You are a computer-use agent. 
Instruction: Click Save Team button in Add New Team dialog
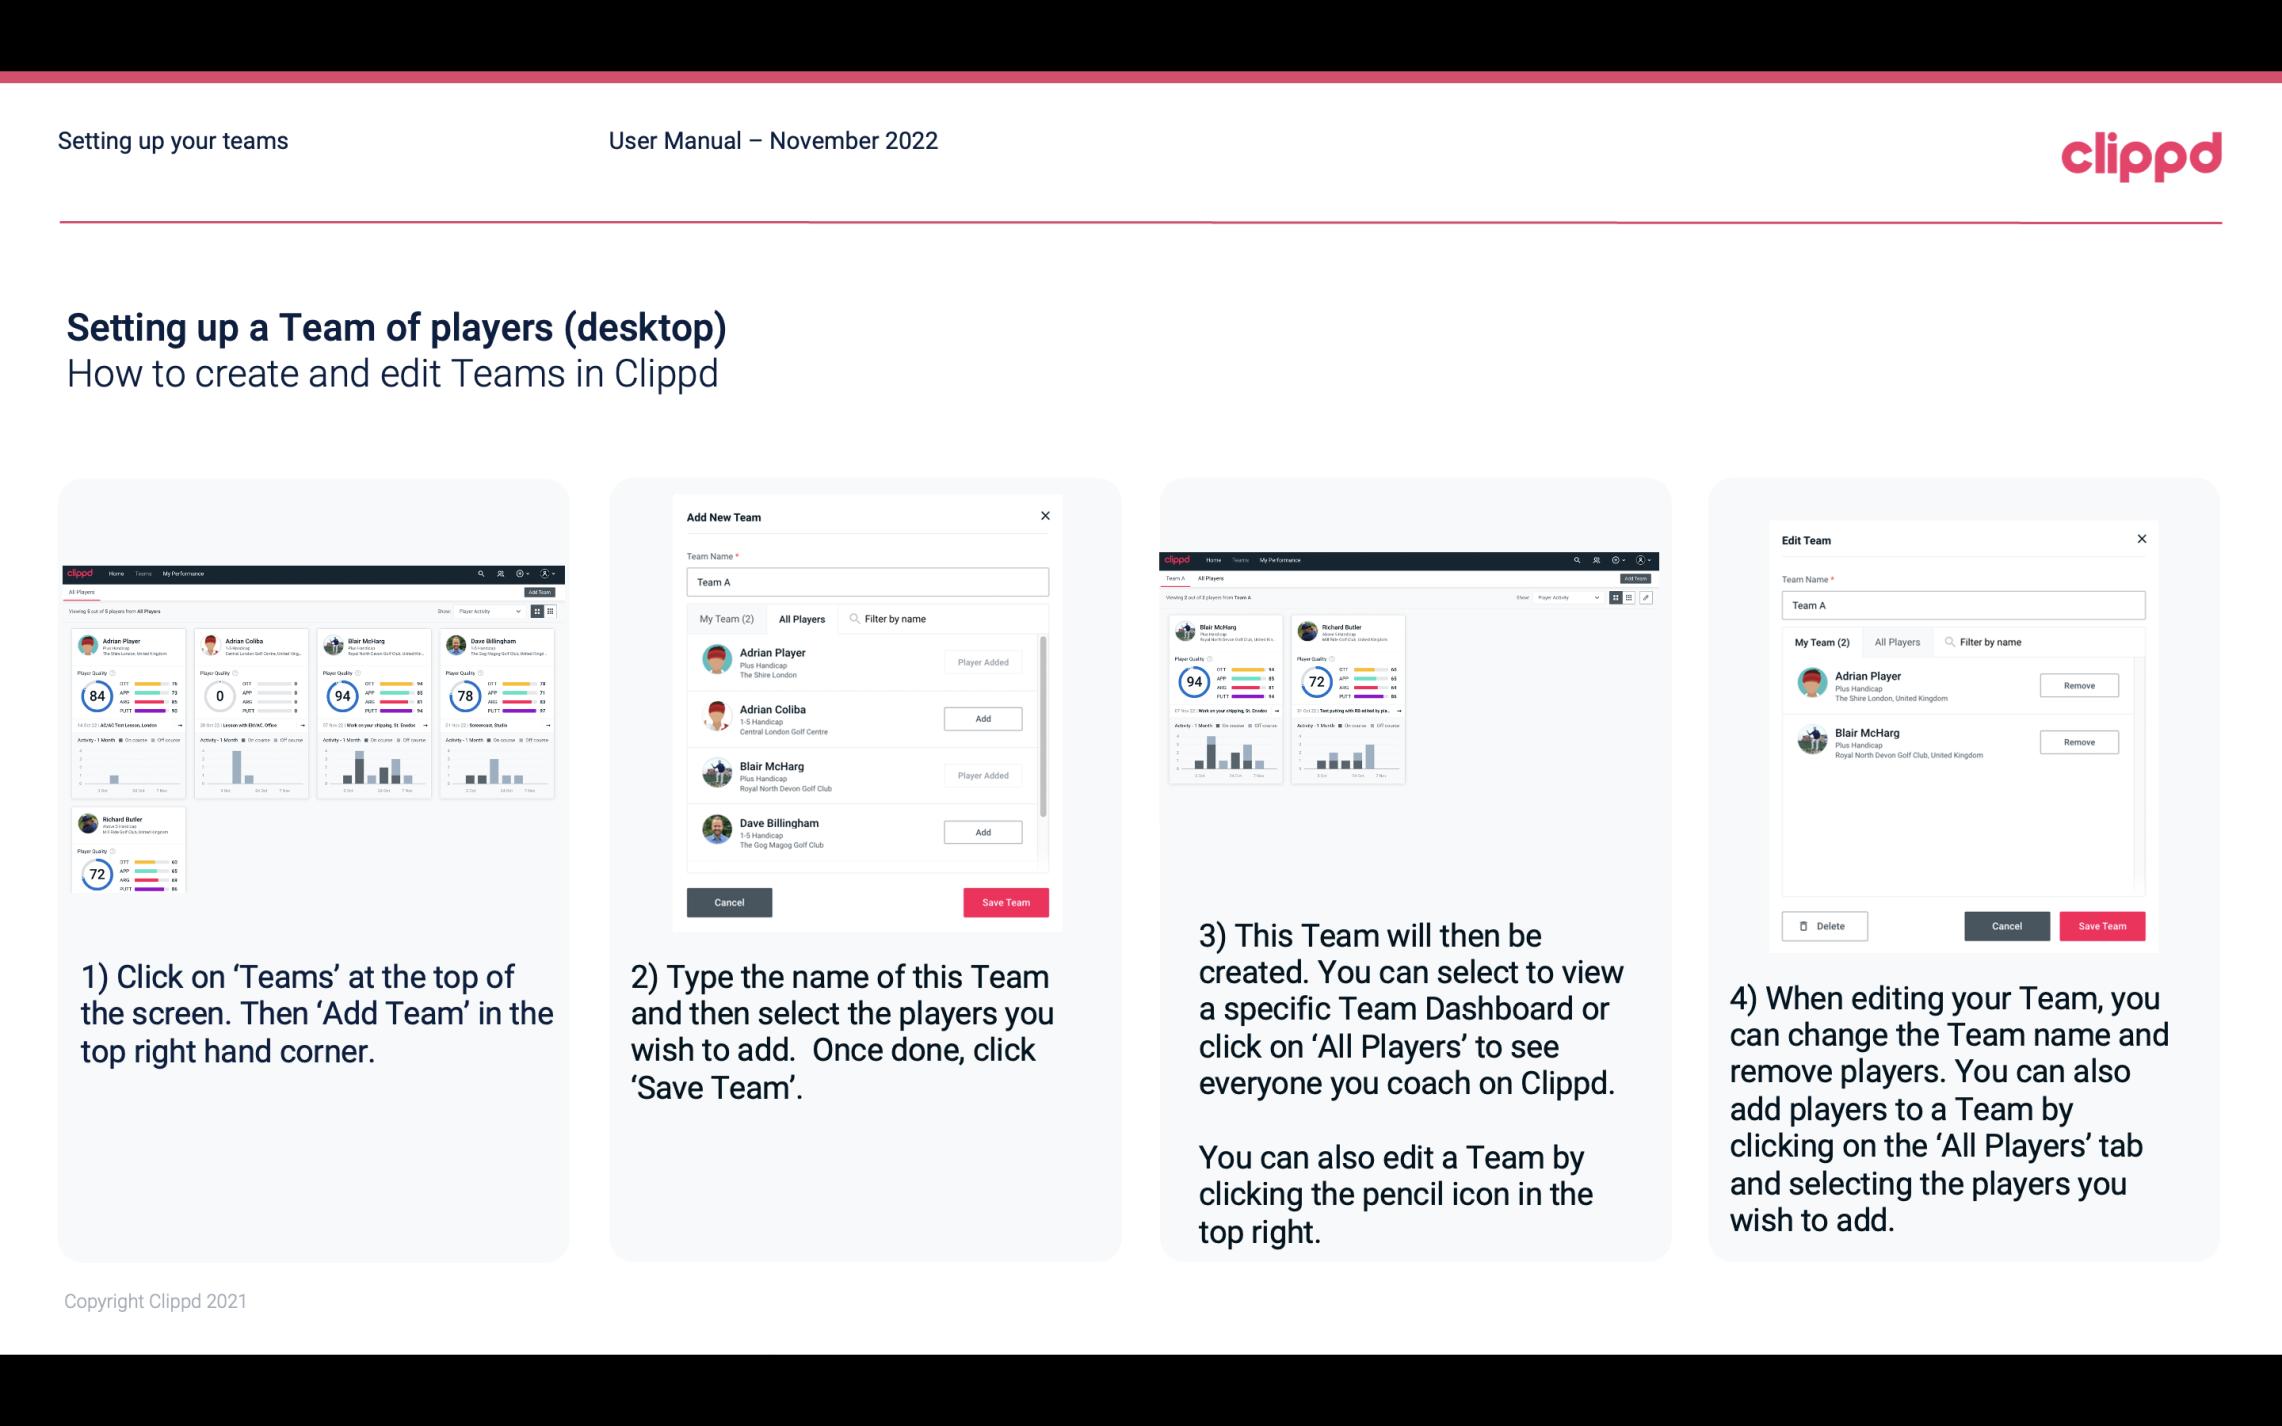click(1004, 902)
